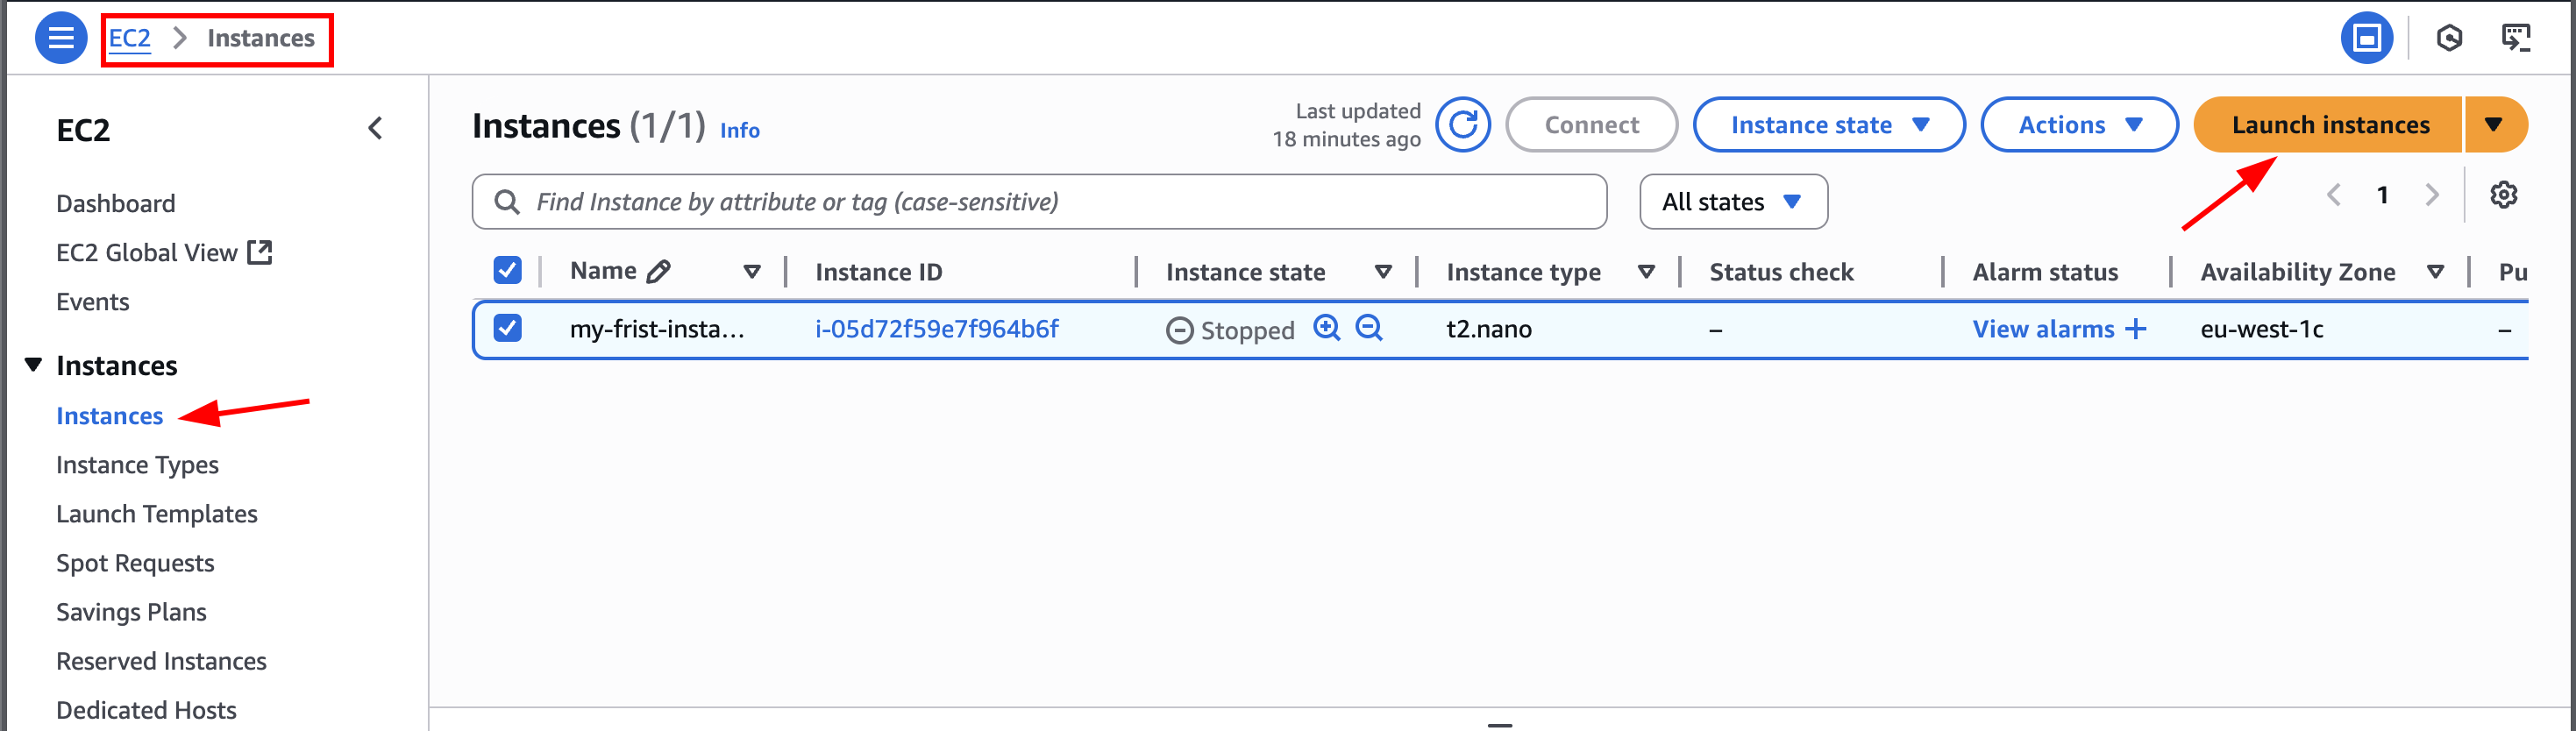Screen dimensions: 2576x731
Task: Click the Instances breadcrumb text
Action: 261,38
